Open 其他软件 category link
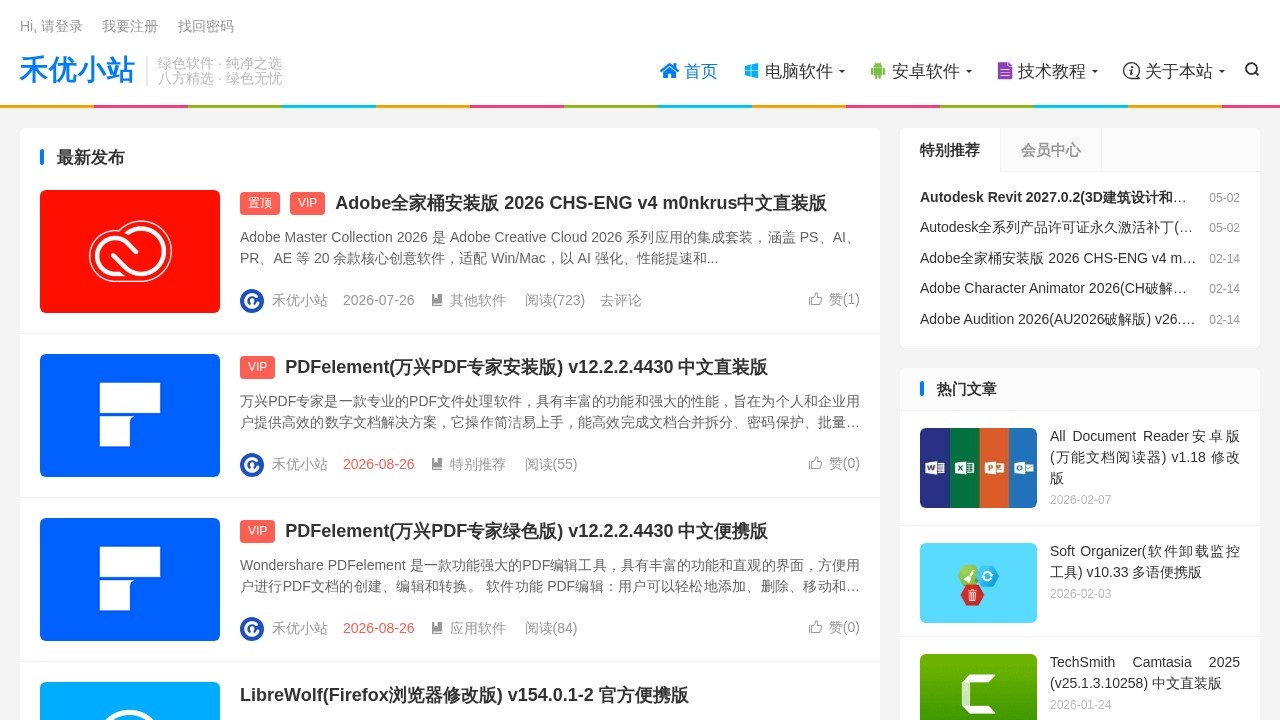The width and height of the screenshot is (1280, 720). pyautogui.click(x=478, y=300)
